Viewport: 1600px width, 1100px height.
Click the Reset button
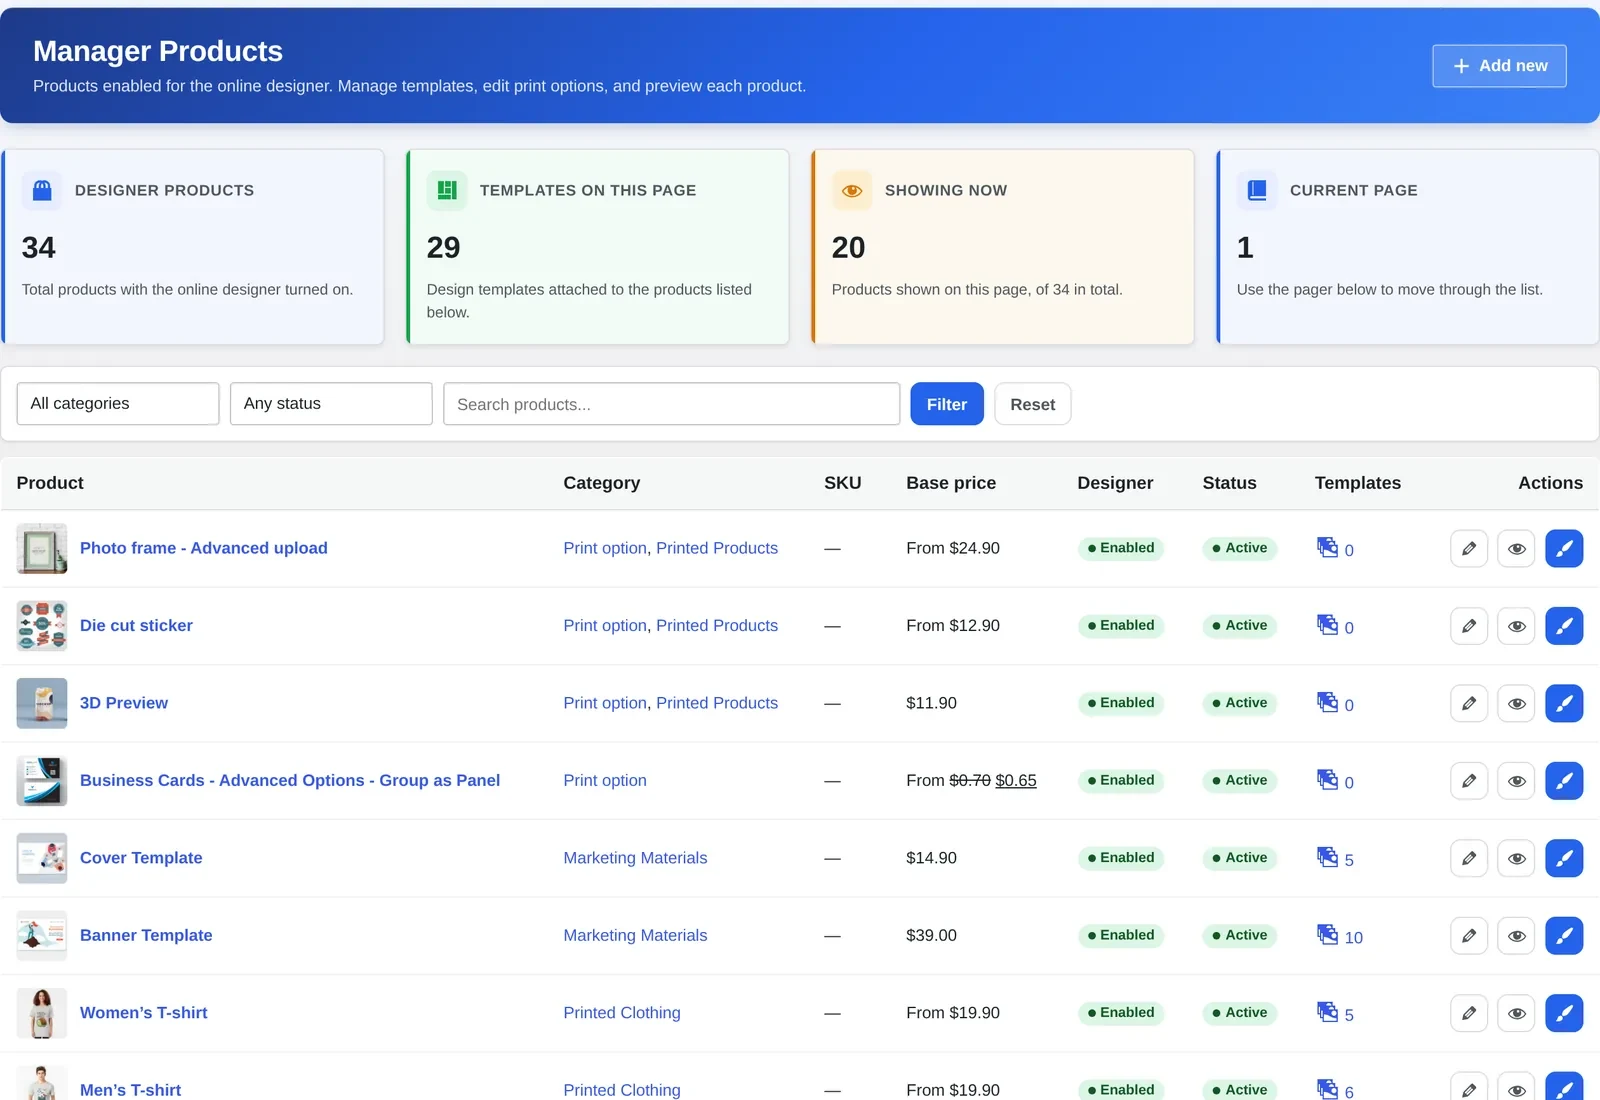click(1032, 404)
